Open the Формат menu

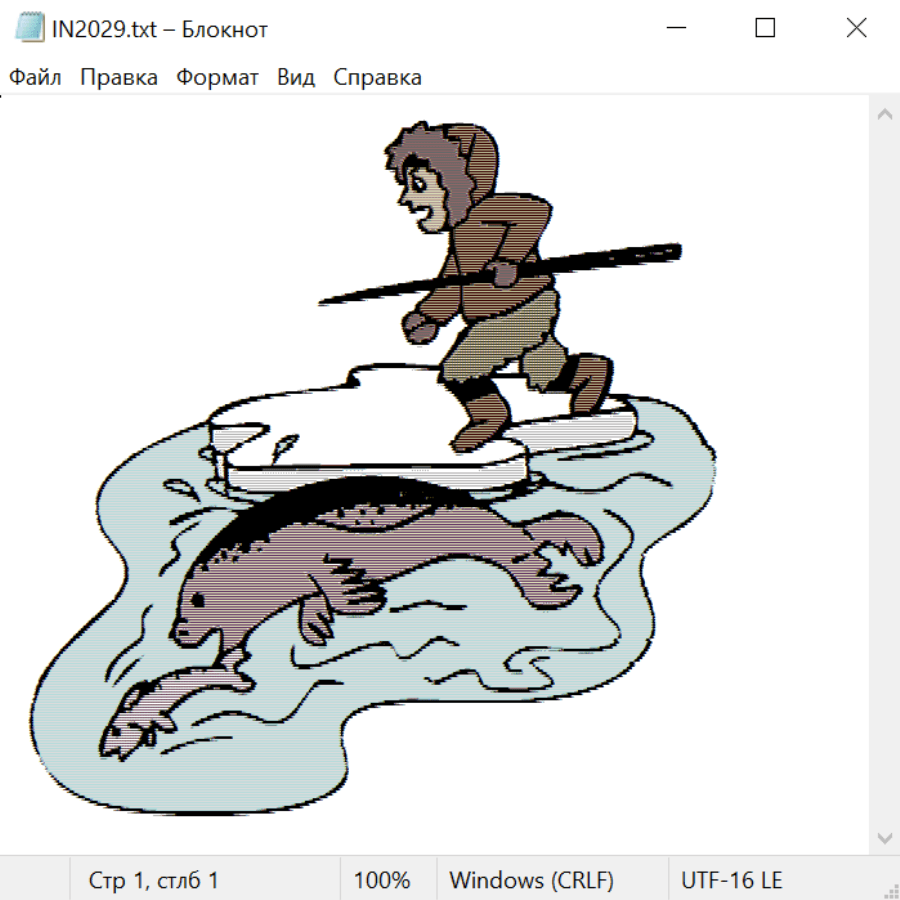pyautogui.click(x=217, y=78)
